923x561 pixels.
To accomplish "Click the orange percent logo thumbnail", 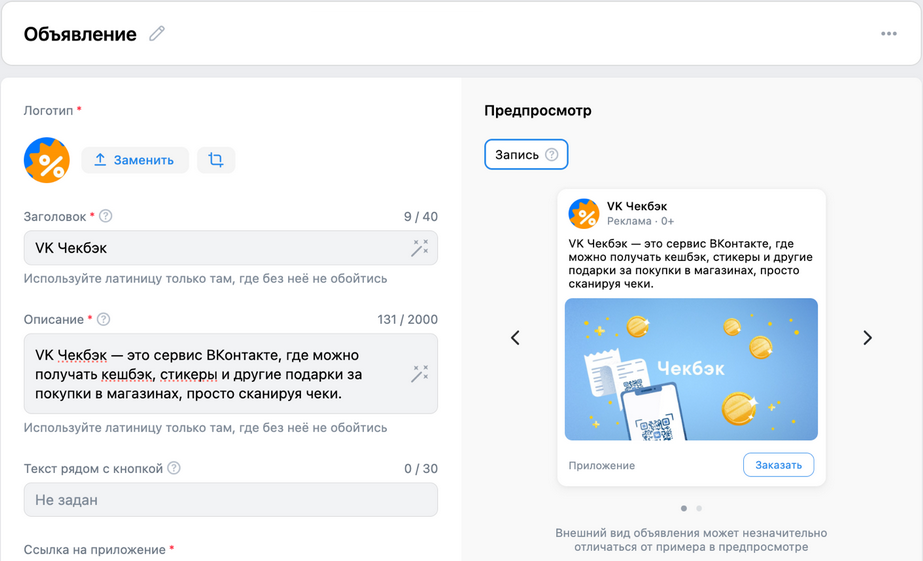I will (x=47, y=160).
